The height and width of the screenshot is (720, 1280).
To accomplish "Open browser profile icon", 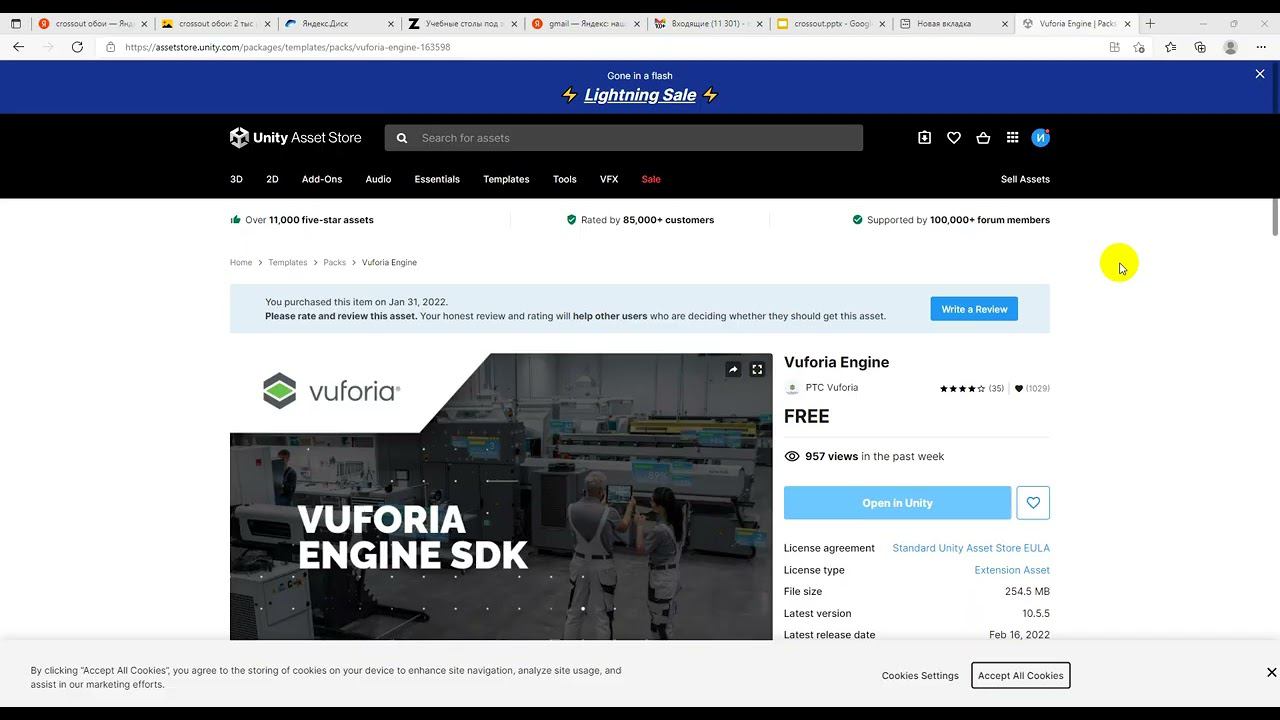I will [1231, 47].
